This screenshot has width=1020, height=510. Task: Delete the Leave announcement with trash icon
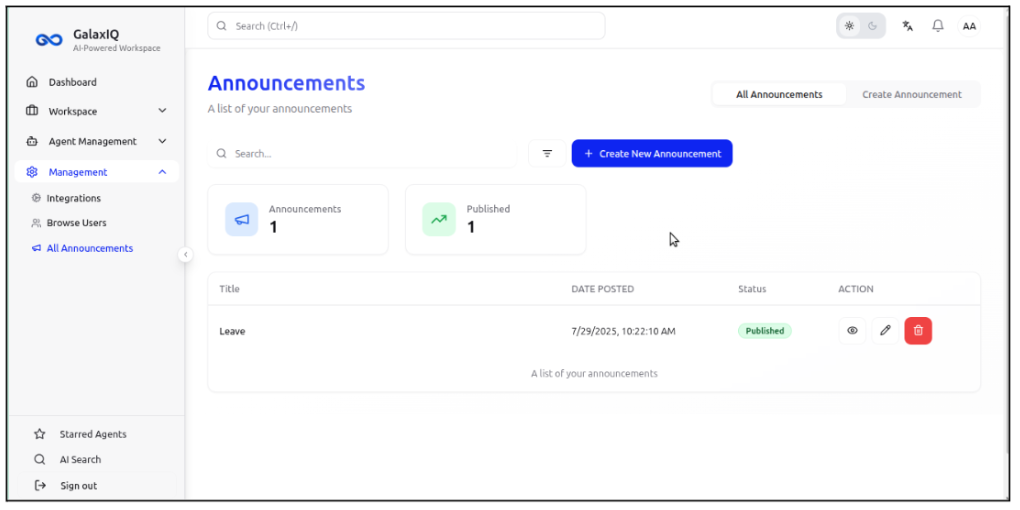tap(918, 330)
